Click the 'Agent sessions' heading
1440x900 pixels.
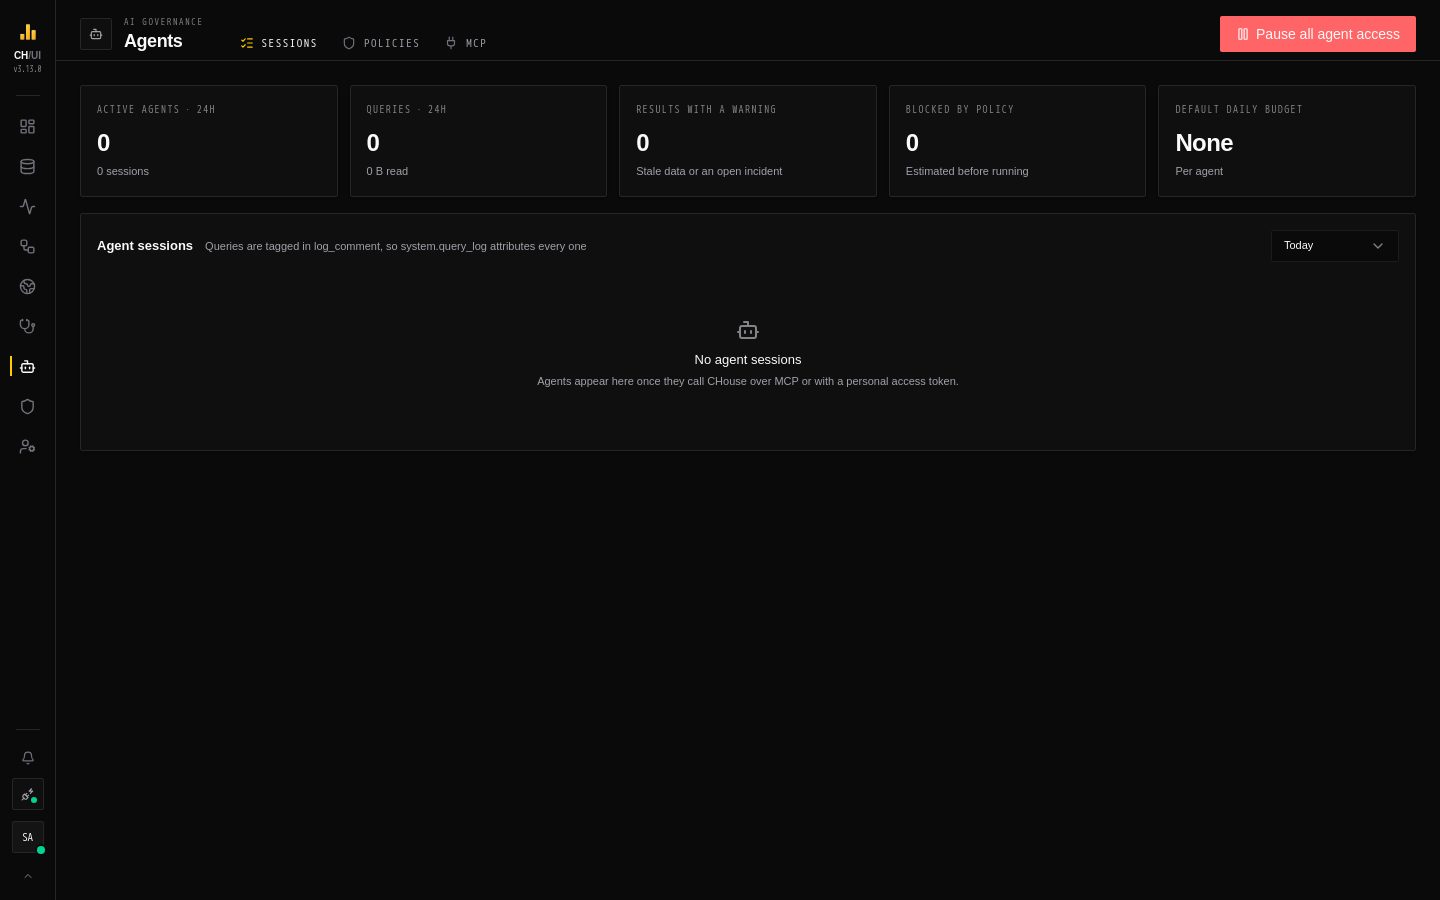click(x=145, y=246)
